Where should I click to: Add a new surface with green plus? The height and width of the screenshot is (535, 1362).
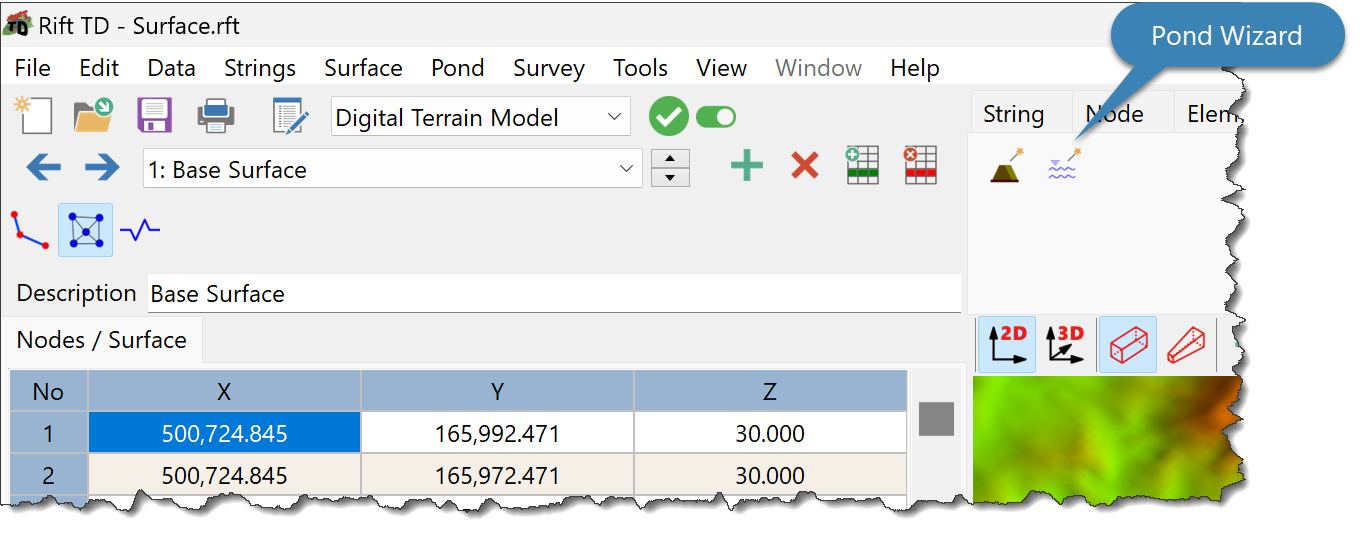746,165
